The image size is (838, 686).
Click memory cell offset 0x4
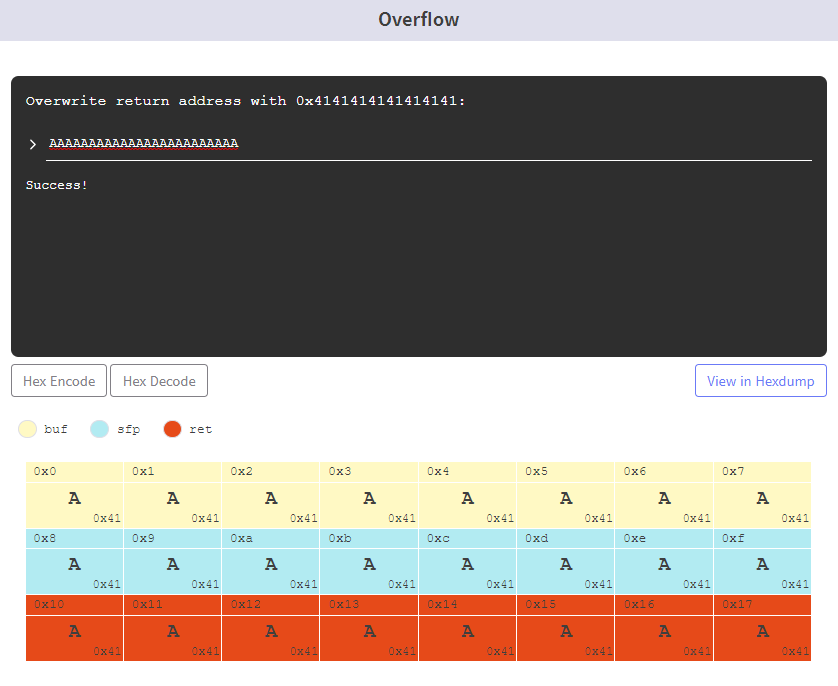coord(468,495)
